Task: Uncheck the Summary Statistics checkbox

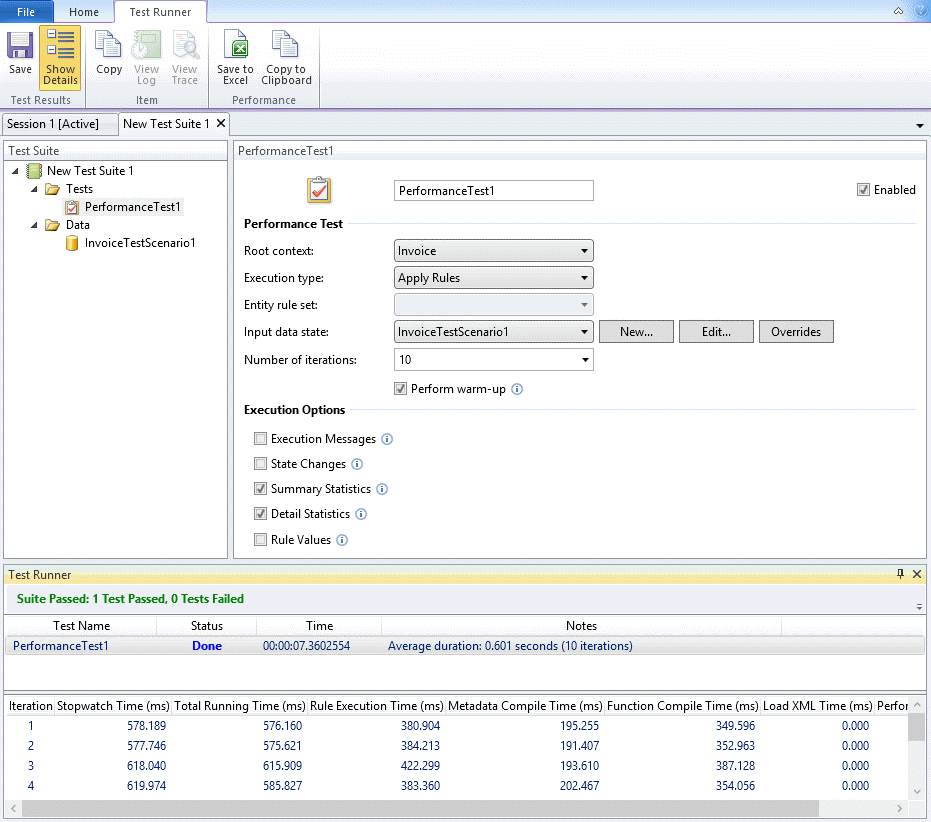Action: coord(261,489)
